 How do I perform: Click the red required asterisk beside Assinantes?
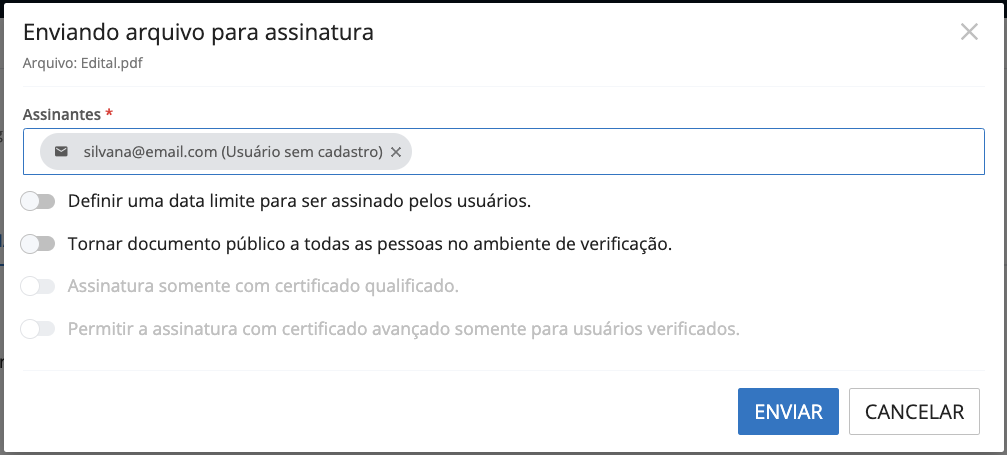tap(109, 113)
